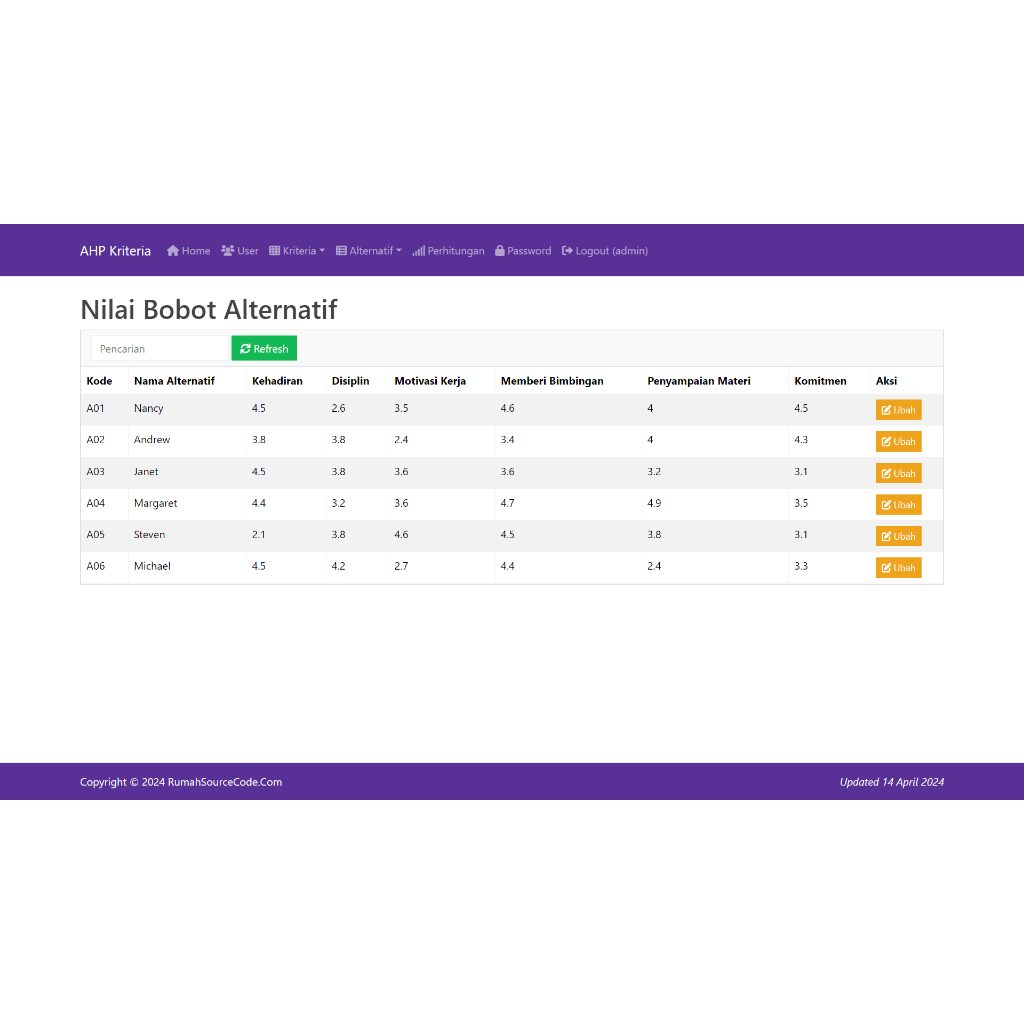
Task: Open the User management page
Action: click(240, 251)
